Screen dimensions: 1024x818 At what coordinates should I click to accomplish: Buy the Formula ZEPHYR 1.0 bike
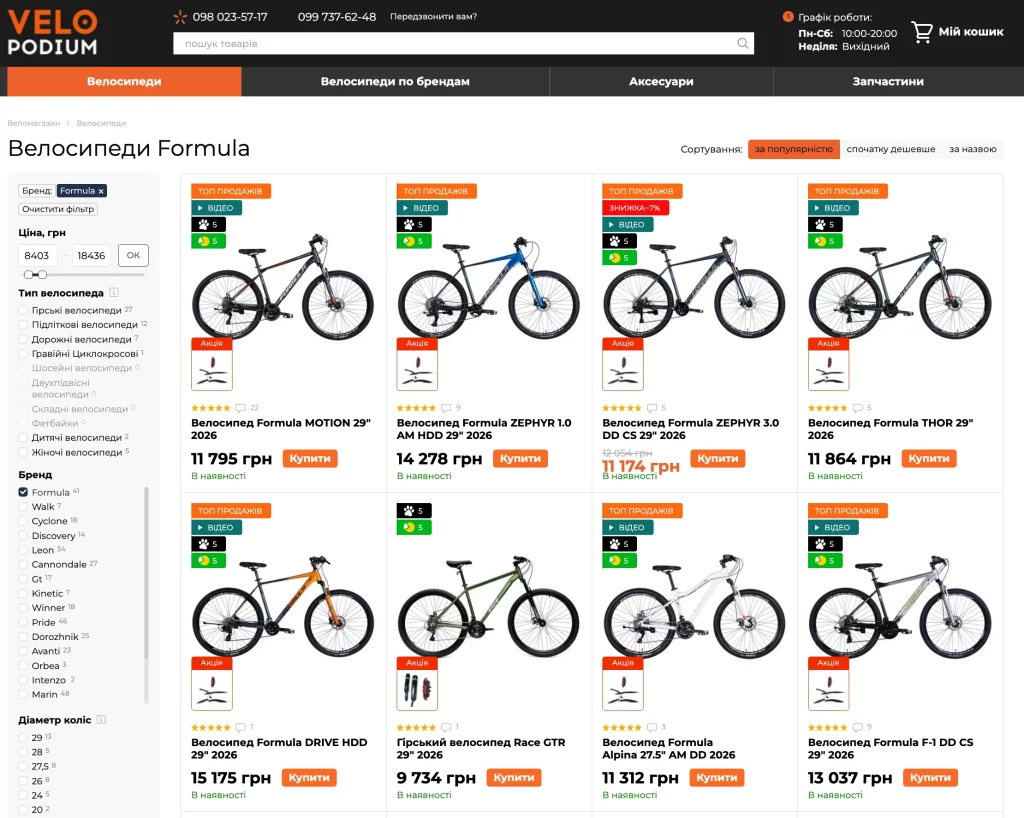[x=520, y=458]
